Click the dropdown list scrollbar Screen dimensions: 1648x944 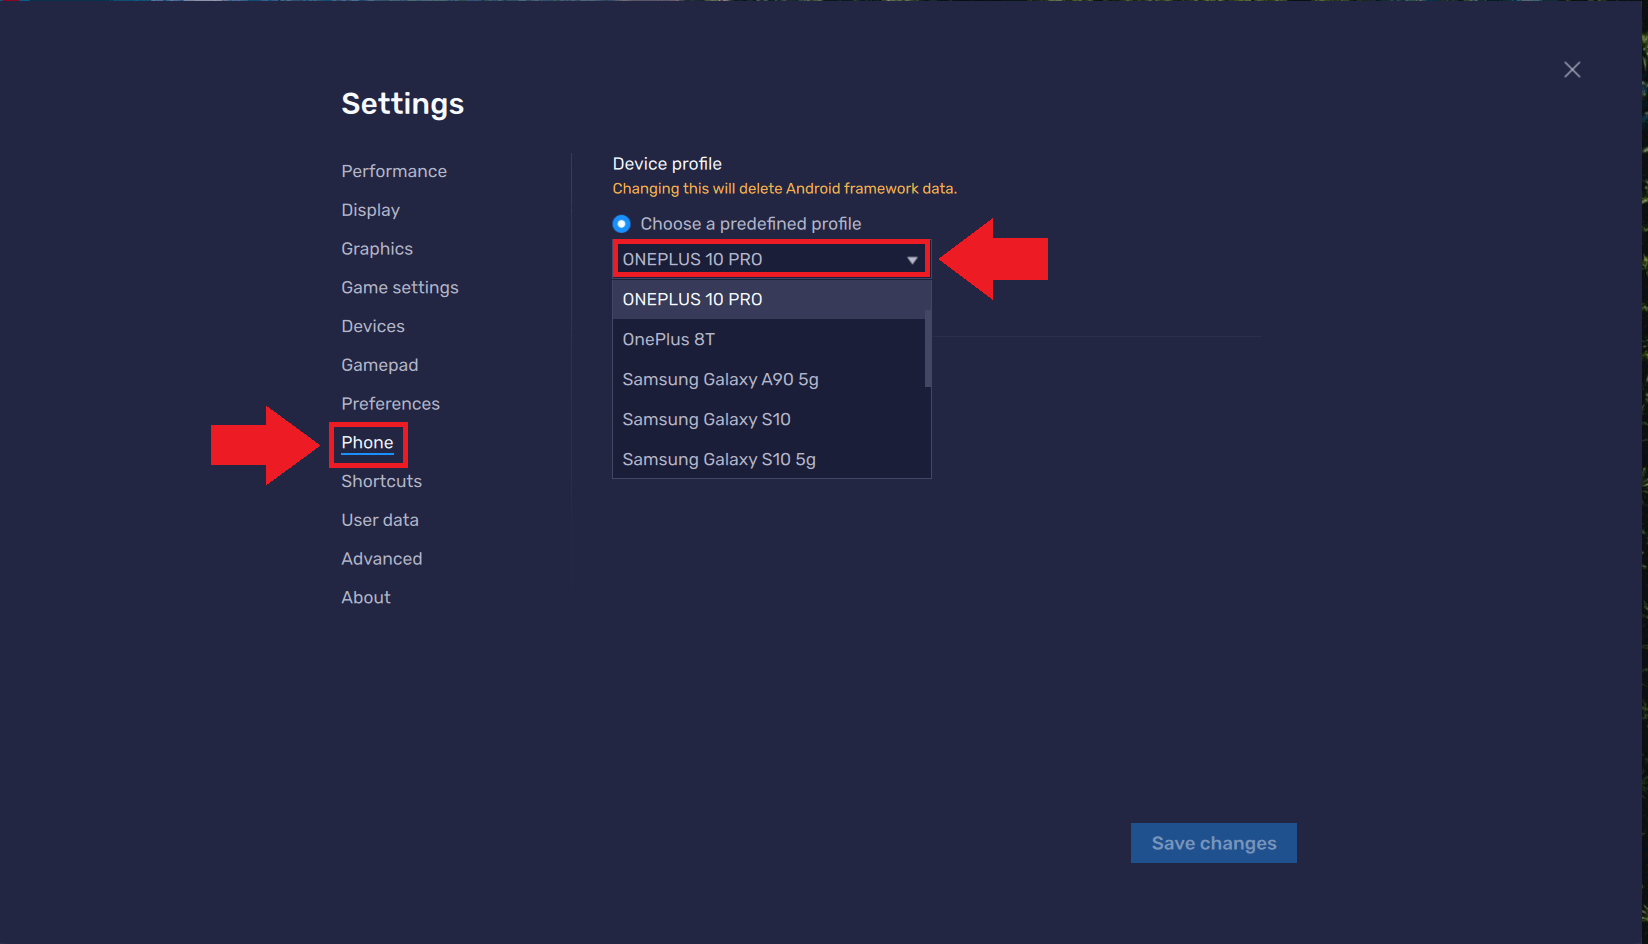[928, 348]
